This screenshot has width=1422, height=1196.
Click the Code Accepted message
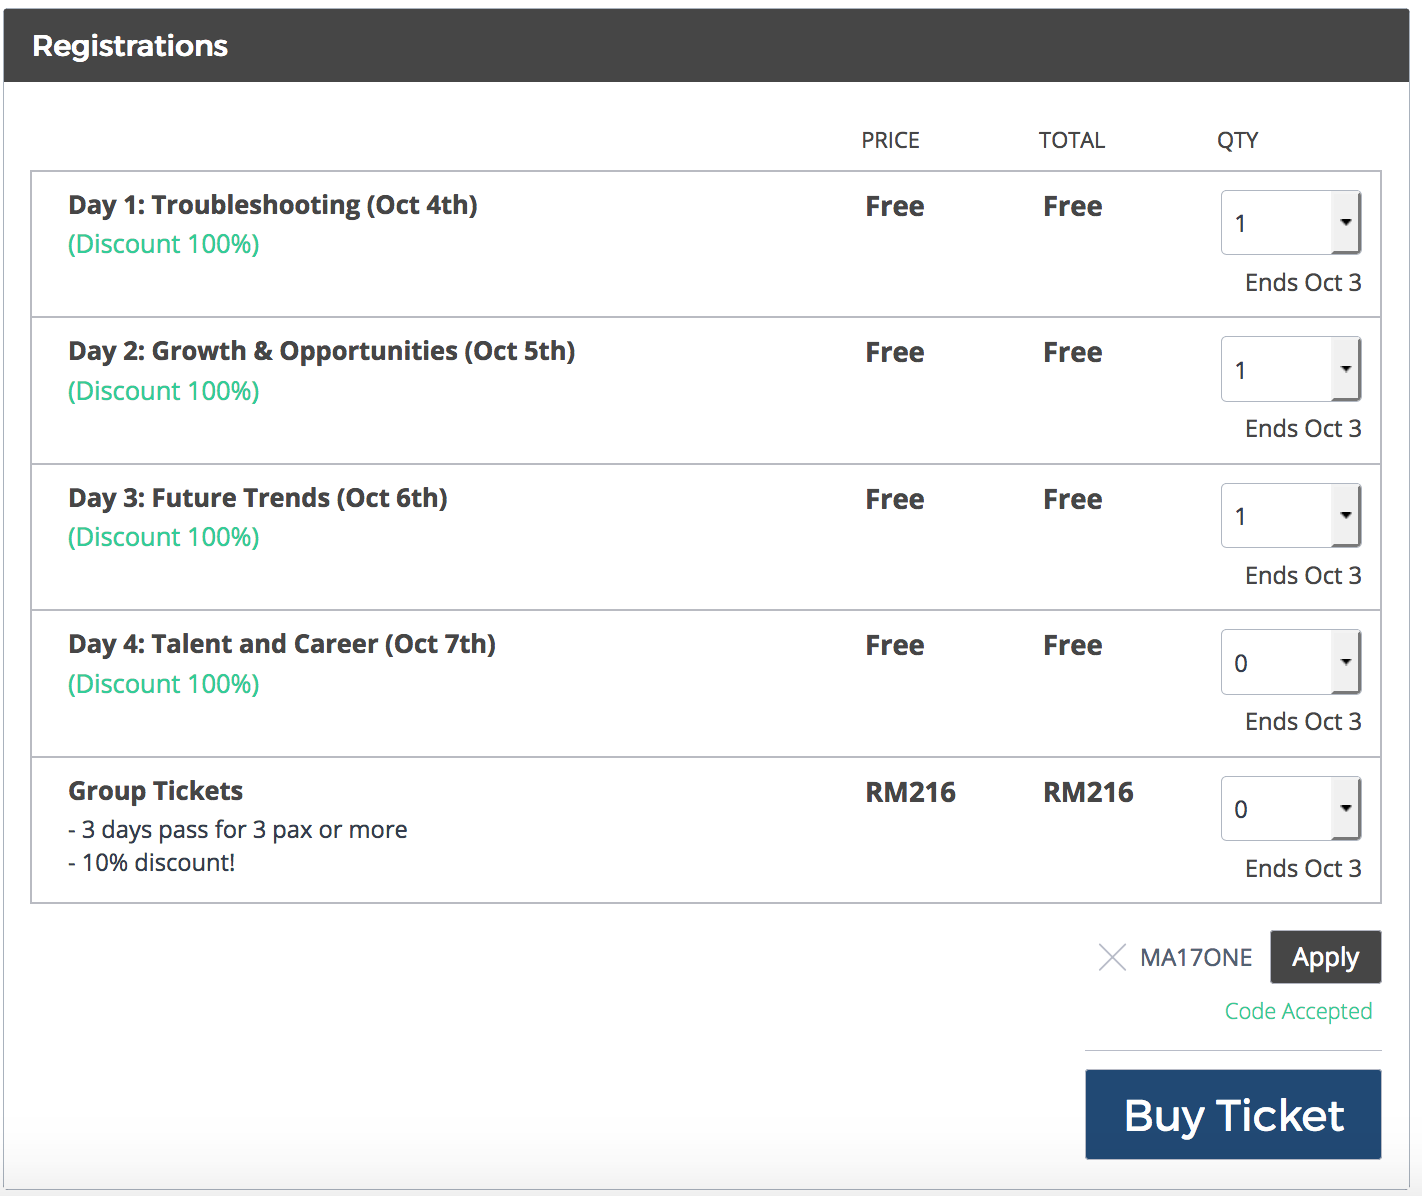1298,1011
